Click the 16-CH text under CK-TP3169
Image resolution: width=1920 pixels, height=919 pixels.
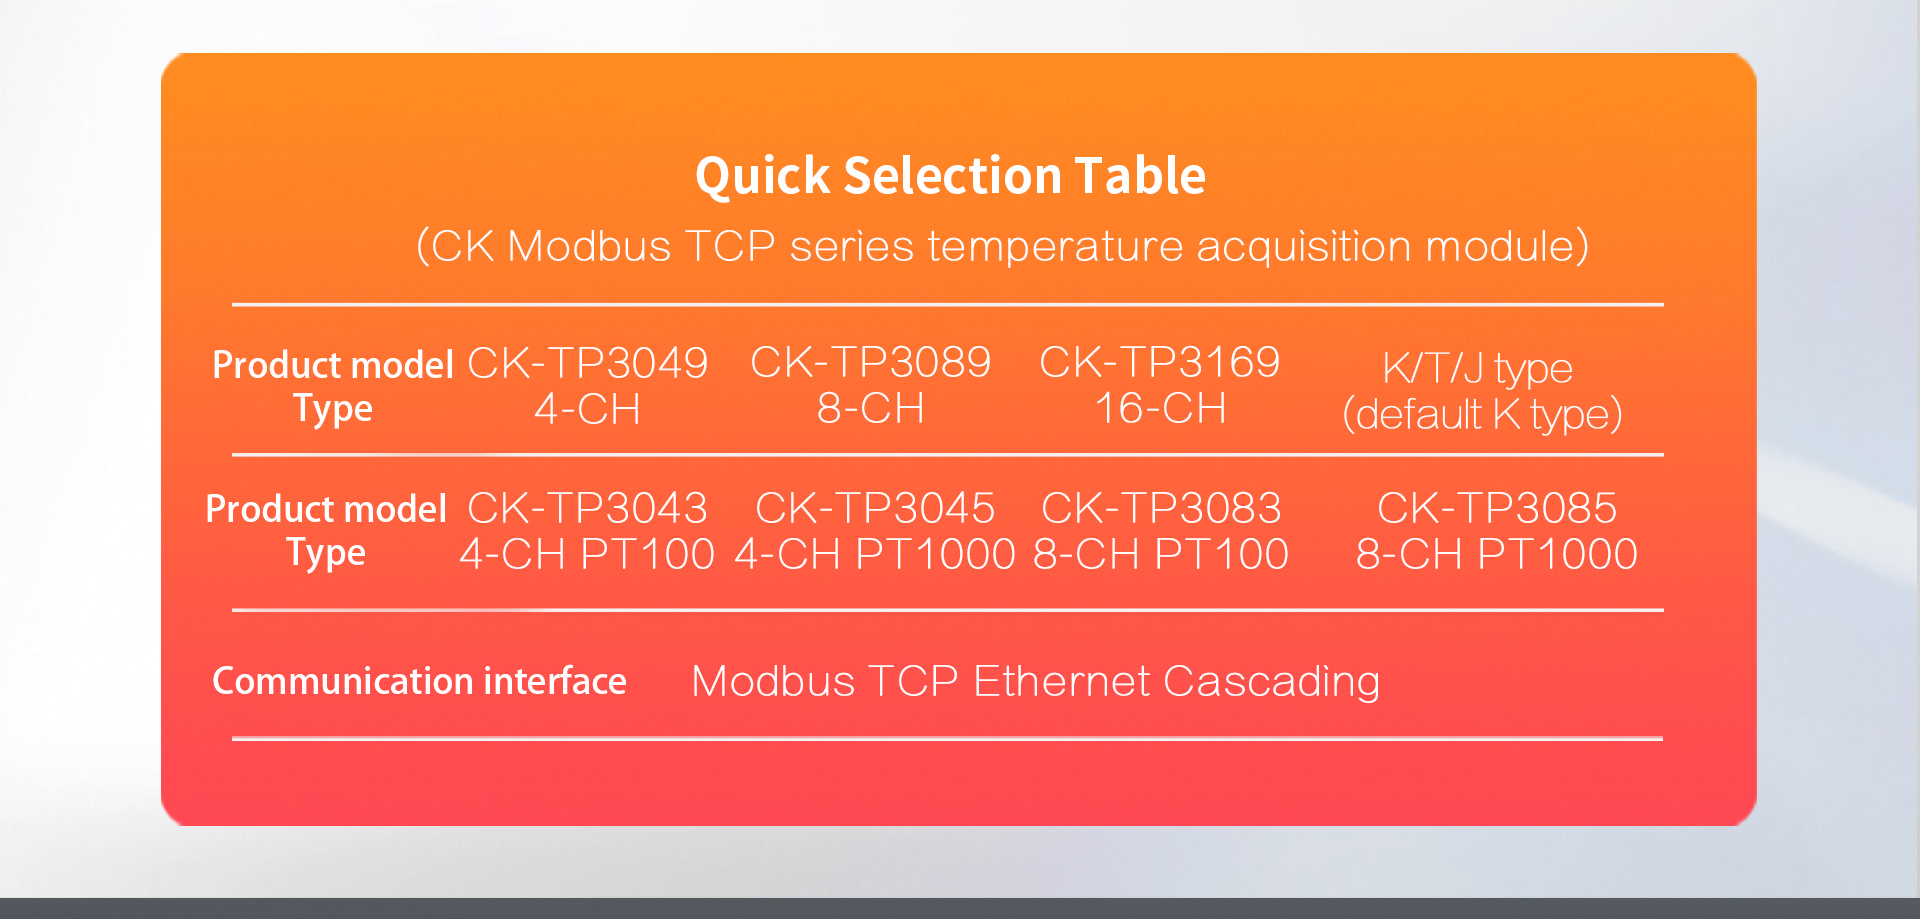1160,408
